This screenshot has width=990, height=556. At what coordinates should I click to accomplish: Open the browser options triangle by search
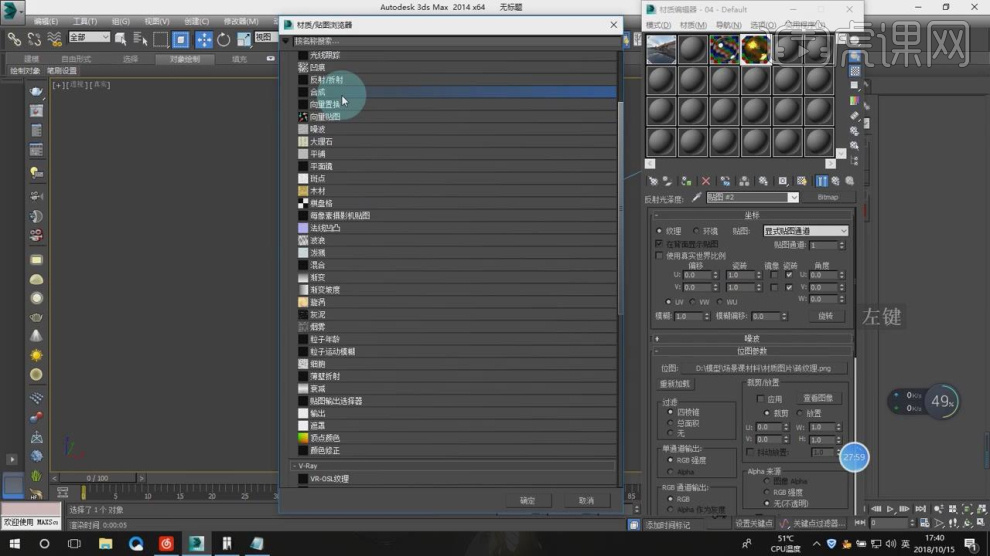point(286,41)
